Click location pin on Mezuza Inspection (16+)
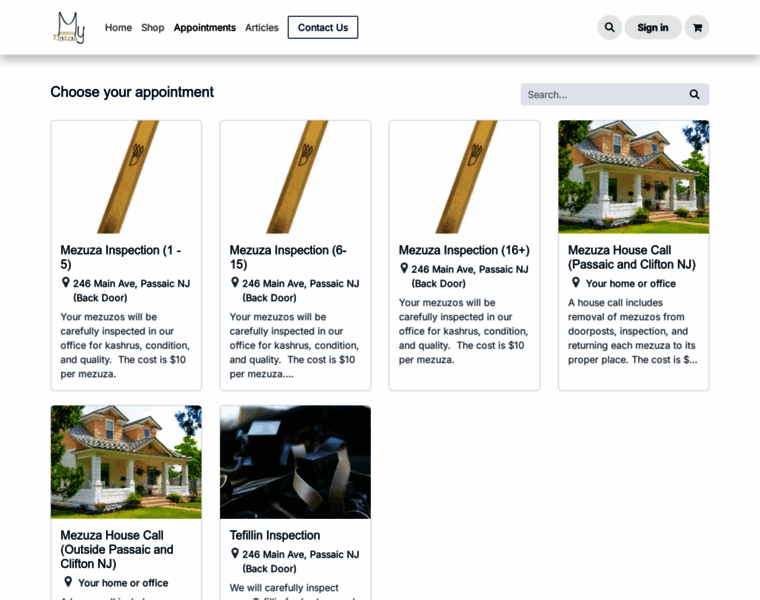Image resolution: width=760 pixels, height=600 pixels. [x=404, y=268]
